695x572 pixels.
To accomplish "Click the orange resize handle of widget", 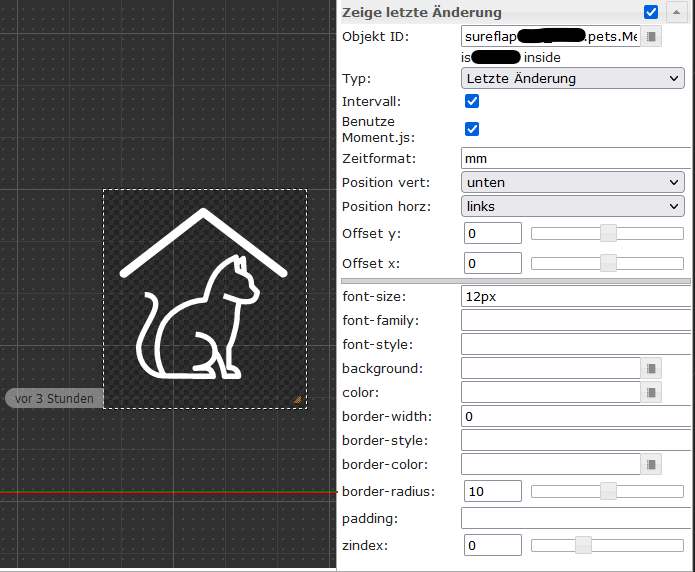I will (297, 399).
